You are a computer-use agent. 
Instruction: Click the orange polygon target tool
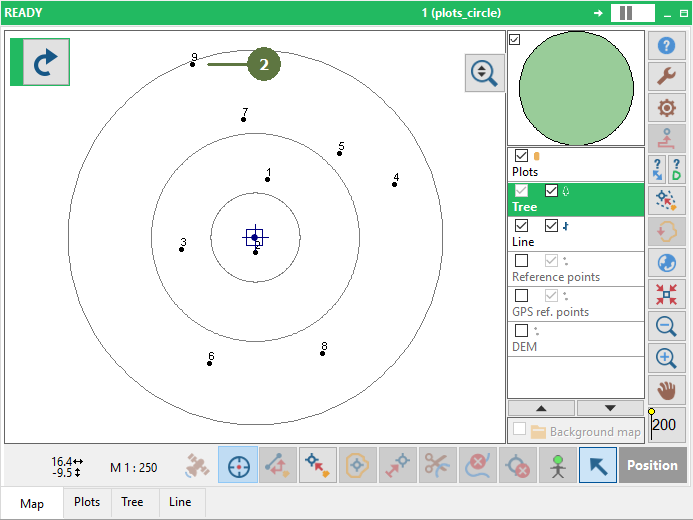pos(358,465)
